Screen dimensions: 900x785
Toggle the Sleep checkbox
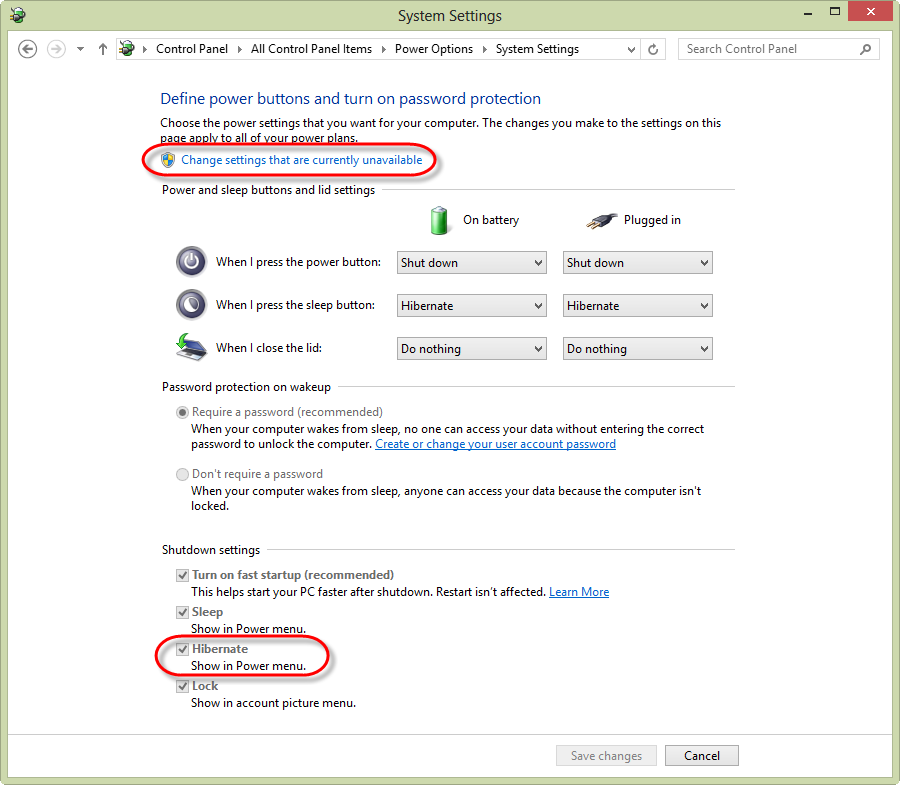(x=182, y=612)
